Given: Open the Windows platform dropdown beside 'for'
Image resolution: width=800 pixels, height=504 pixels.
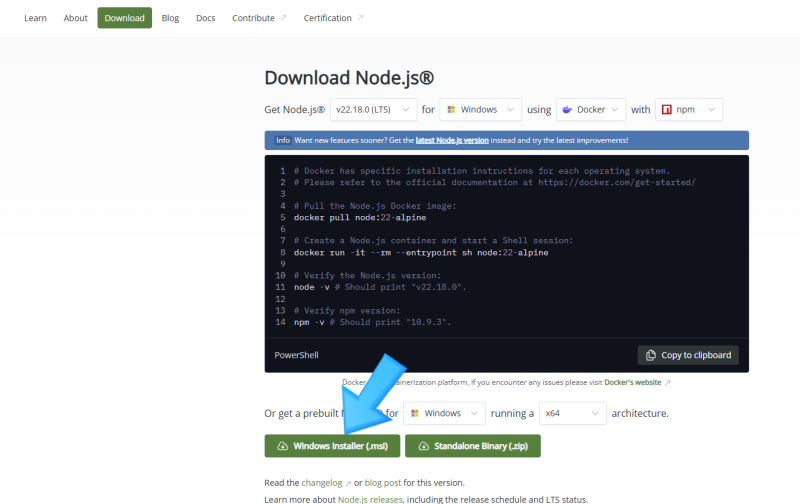Looking at the screenshot, I should tap(481, 110).
